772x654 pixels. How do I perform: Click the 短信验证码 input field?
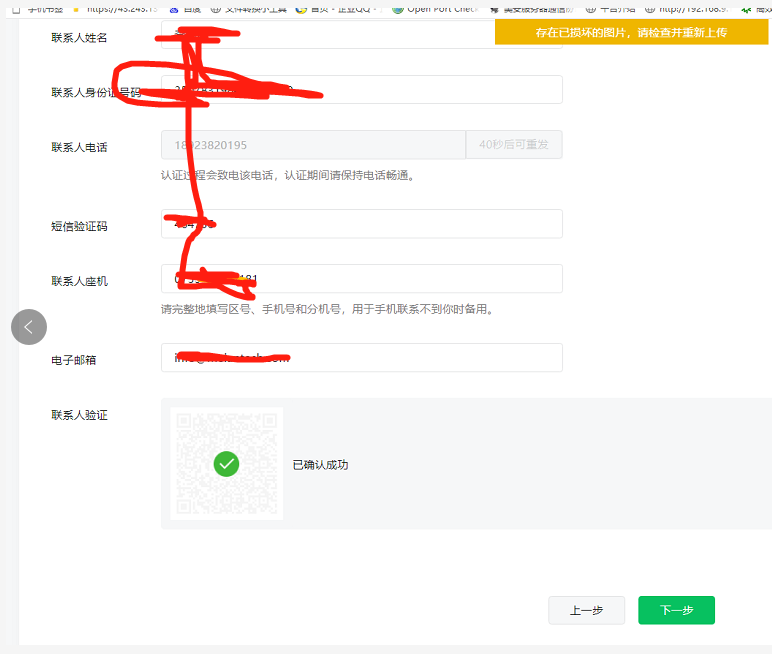tap(362, 224)
